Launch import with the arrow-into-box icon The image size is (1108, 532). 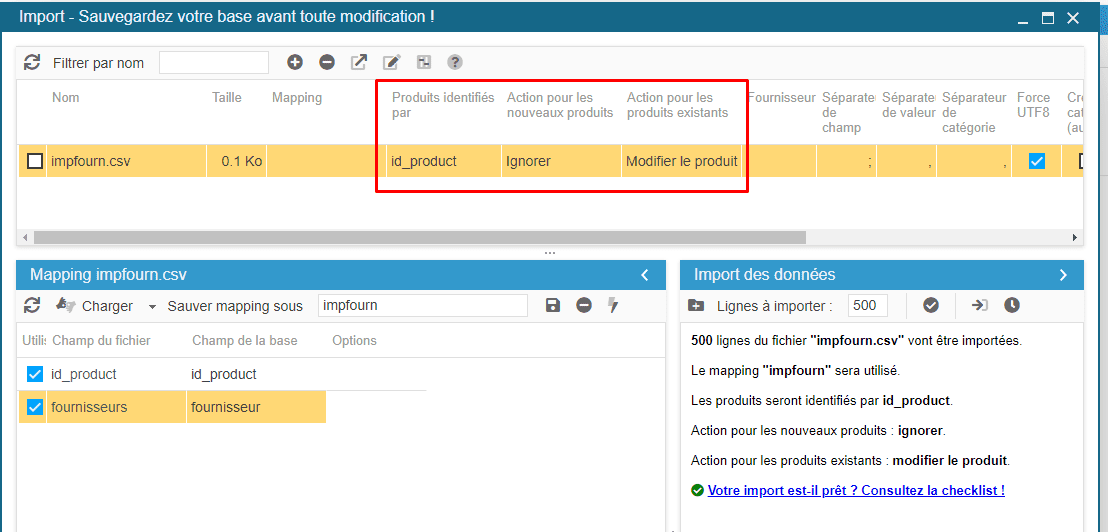(x=979, y=305)
